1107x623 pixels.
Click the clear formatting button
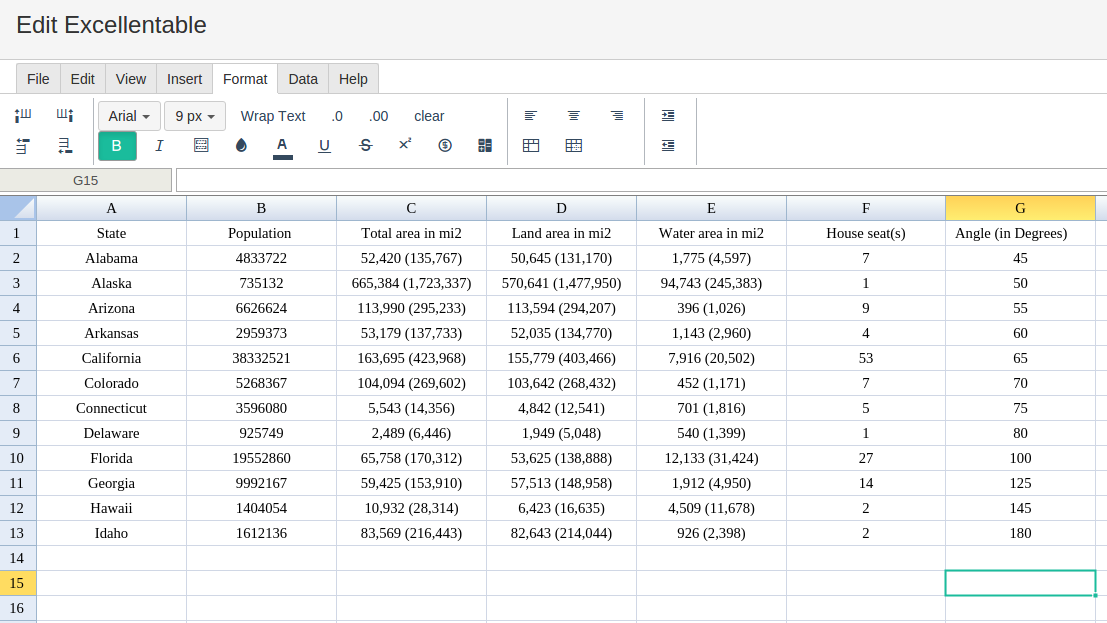[429, 116]
